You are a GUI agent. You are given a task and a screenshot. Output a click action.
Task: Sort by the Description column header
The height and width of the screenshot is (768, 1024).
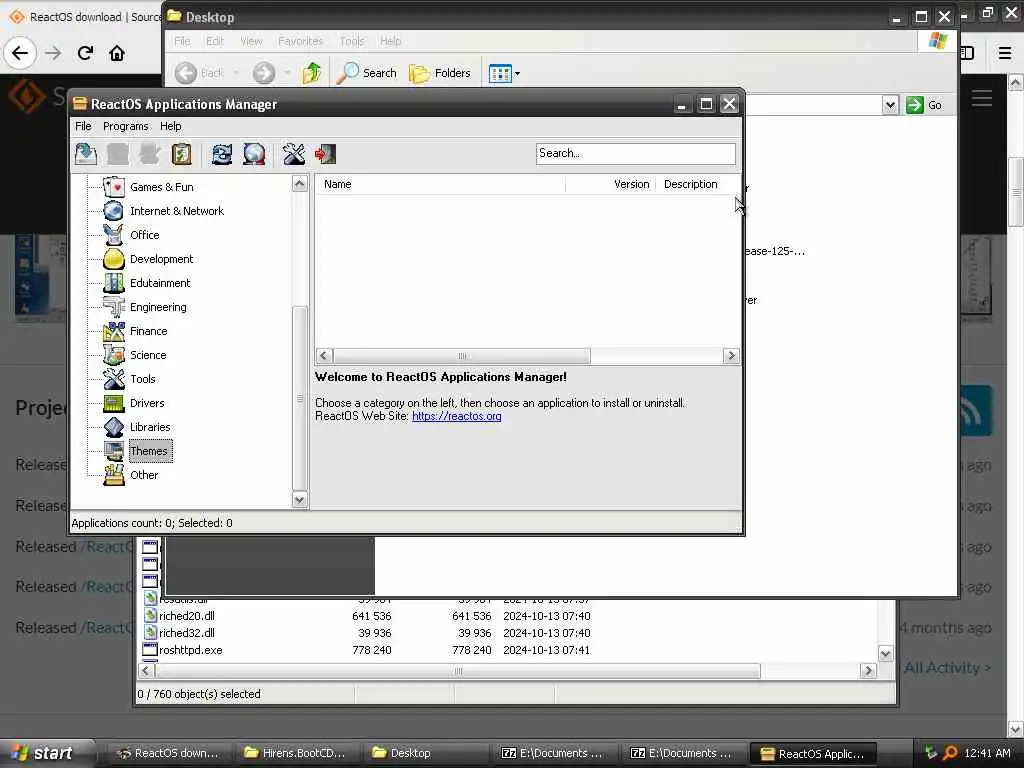click(x=697, y=184)
